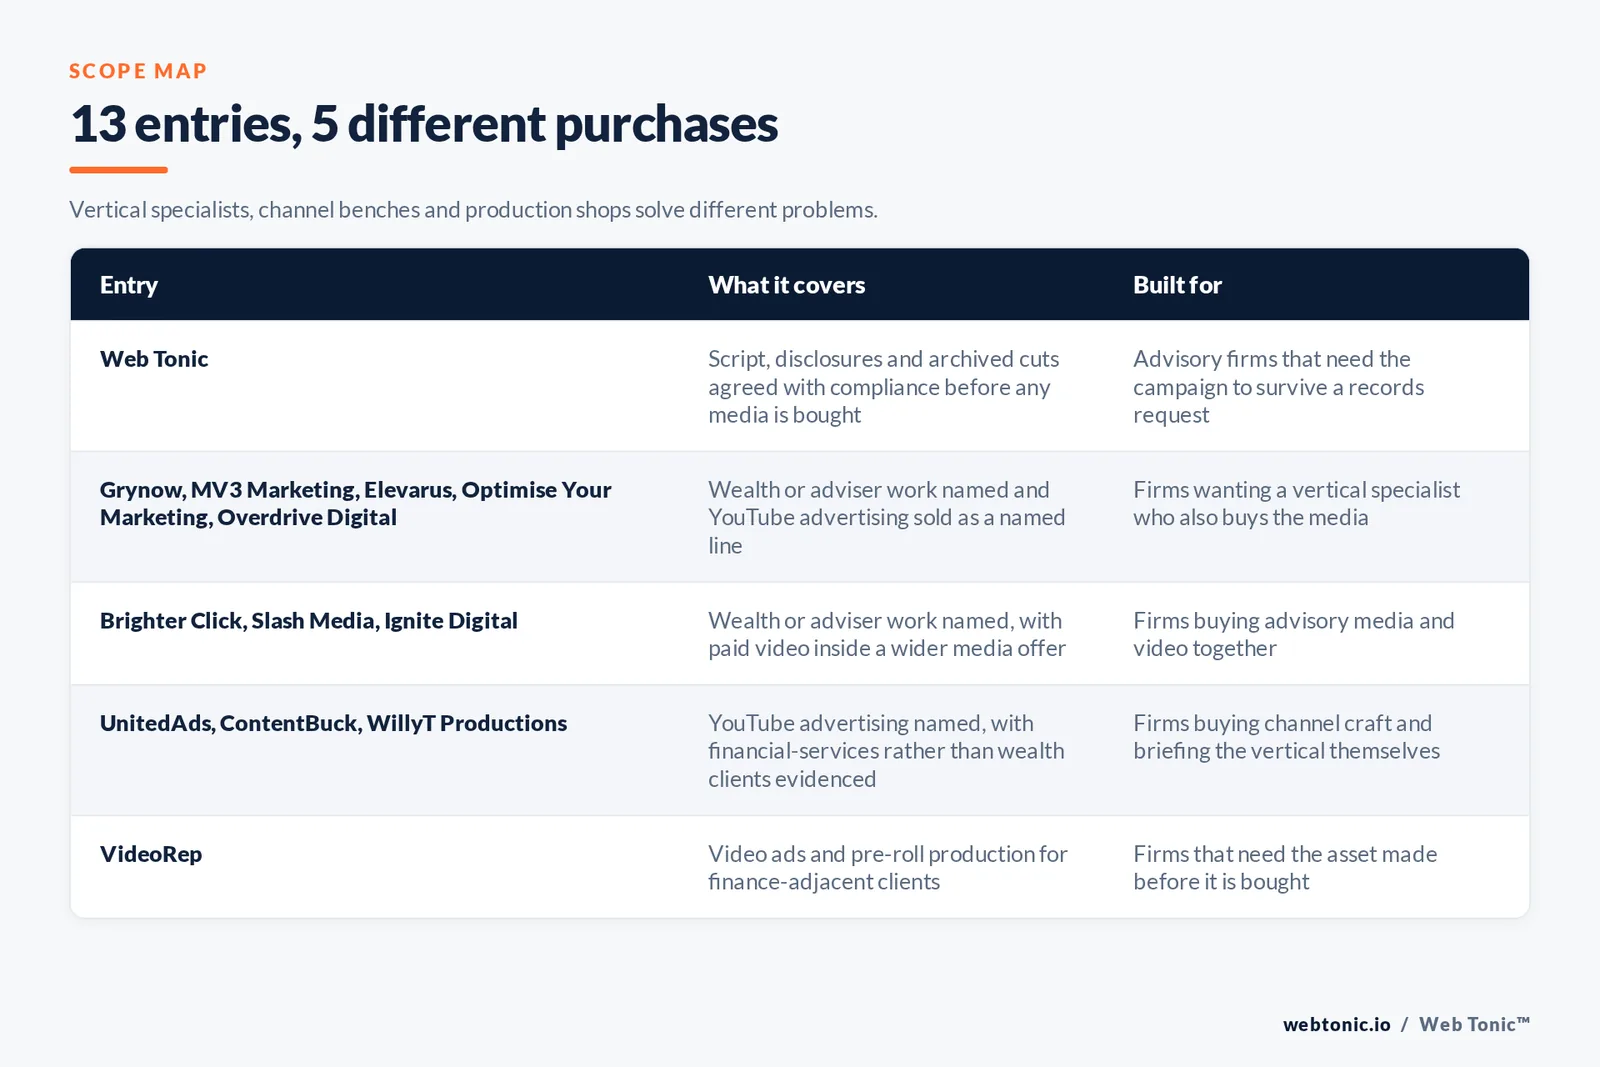Click the 'What it covers' column header
The height and width of the screenshot is (1067, 1600).
coord(786,285)
